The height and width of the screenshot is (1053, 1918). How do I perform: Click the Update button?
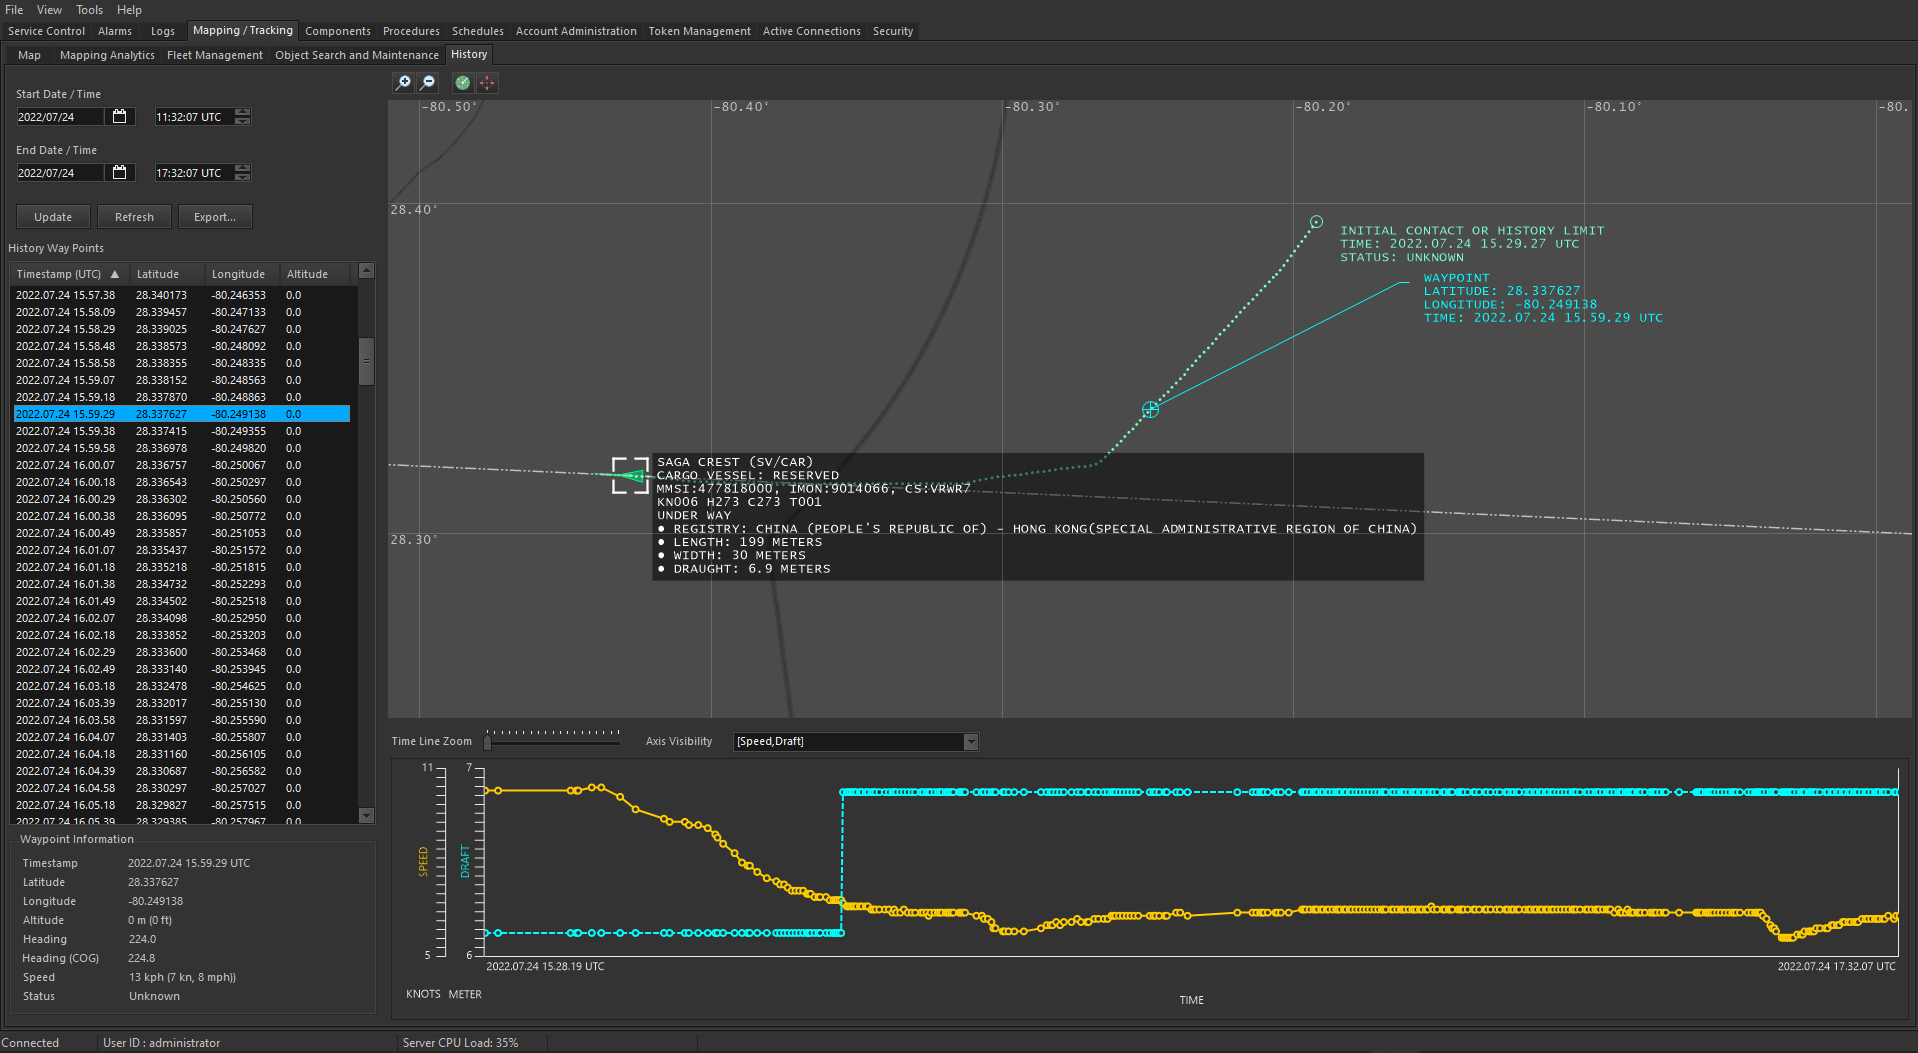(53, 217)
